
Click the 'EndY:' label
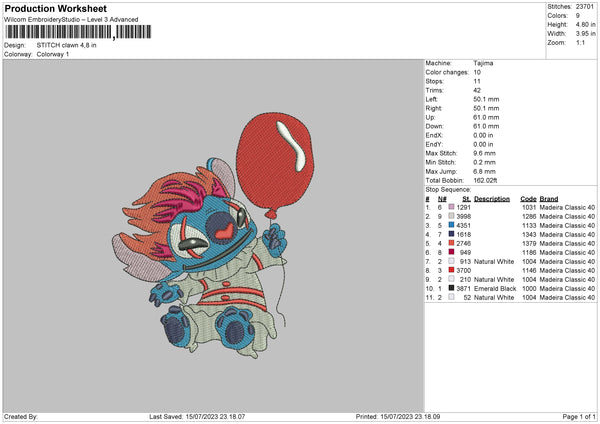[x=434, y=144]
